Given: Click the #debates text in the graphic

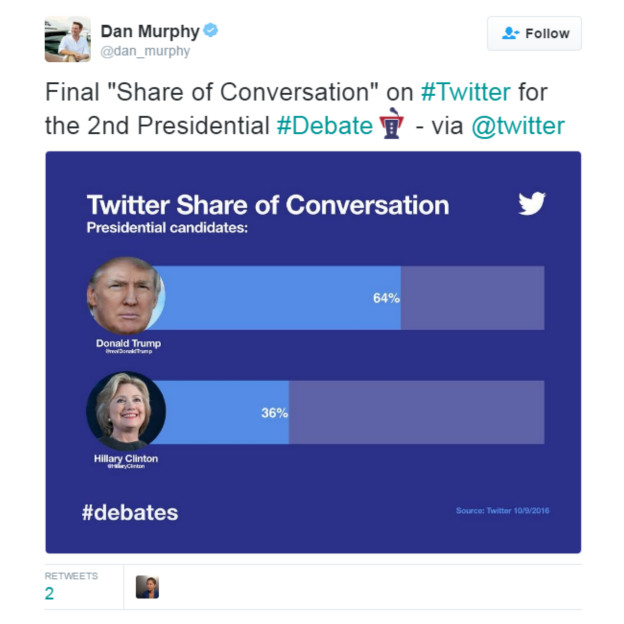Looking at the screenshot, I should [130, 513].
